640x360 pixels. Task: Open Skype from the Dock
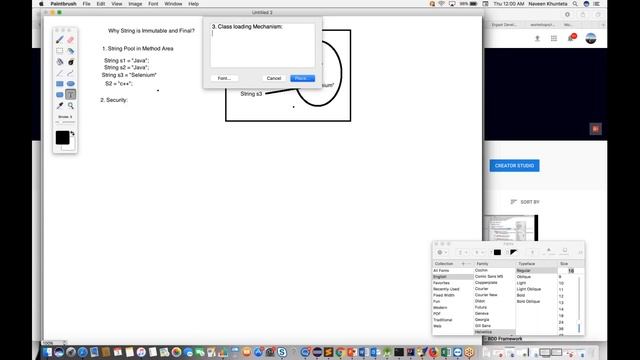(282, 352)
